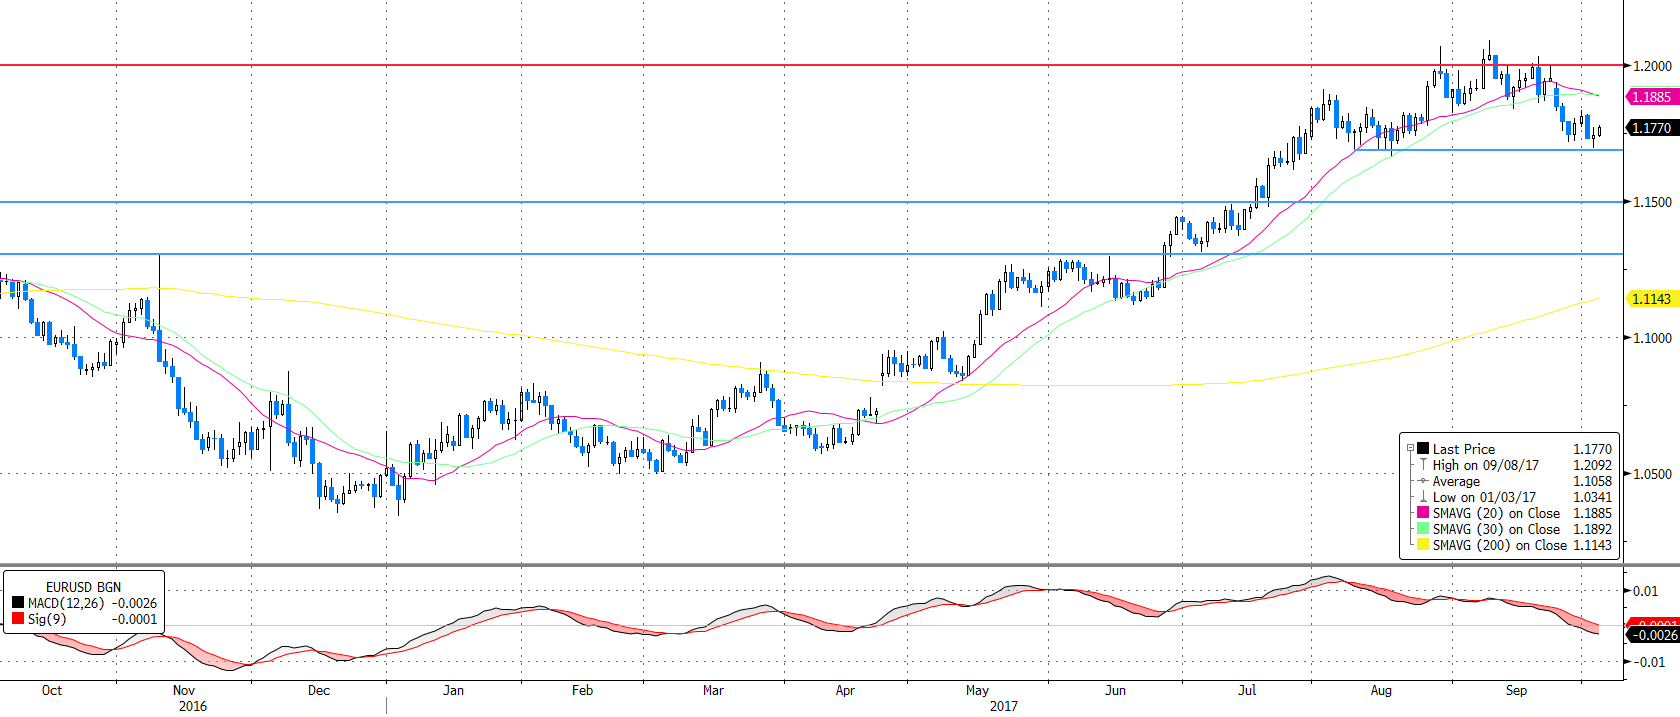The width and height of the screenshot is (1680, 717).
Task: Click the Jul label on time axis
Action: 1247,690
